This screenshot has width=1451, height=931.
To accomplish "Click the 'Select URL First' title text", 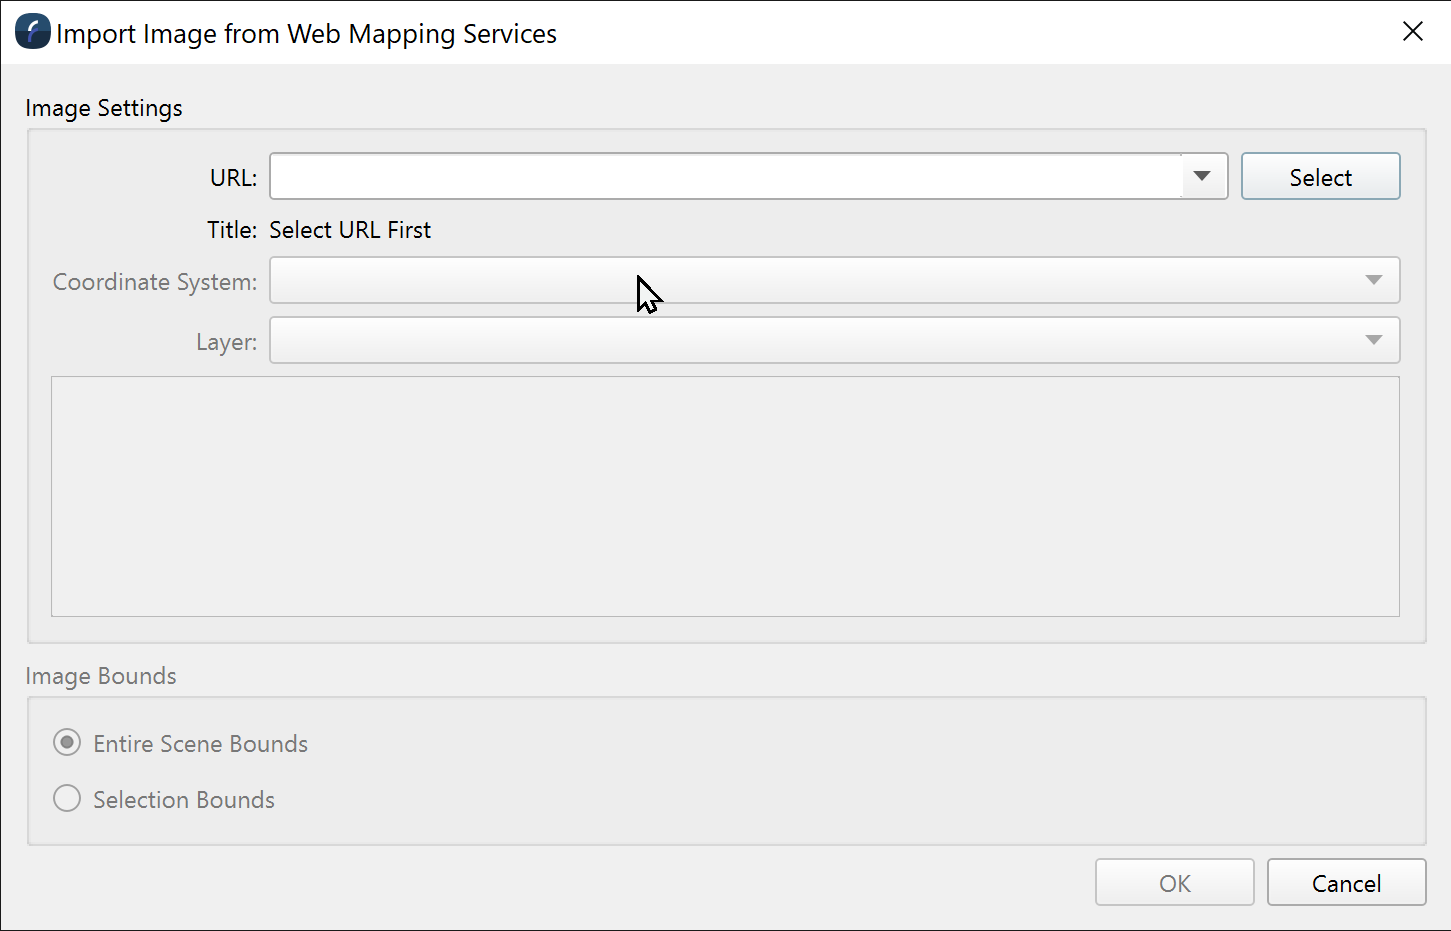I will click(x=350, y=230).
